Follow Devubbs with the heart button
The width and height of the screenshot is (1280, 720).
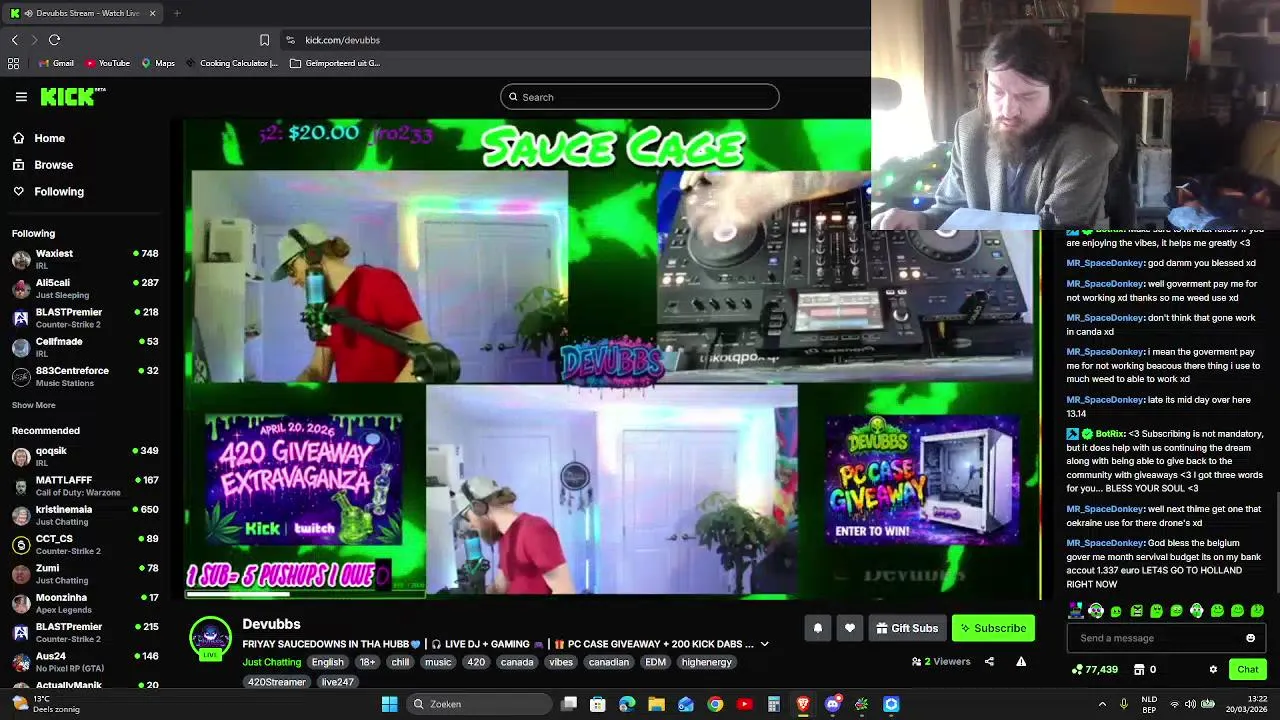(x=849, y=628)
